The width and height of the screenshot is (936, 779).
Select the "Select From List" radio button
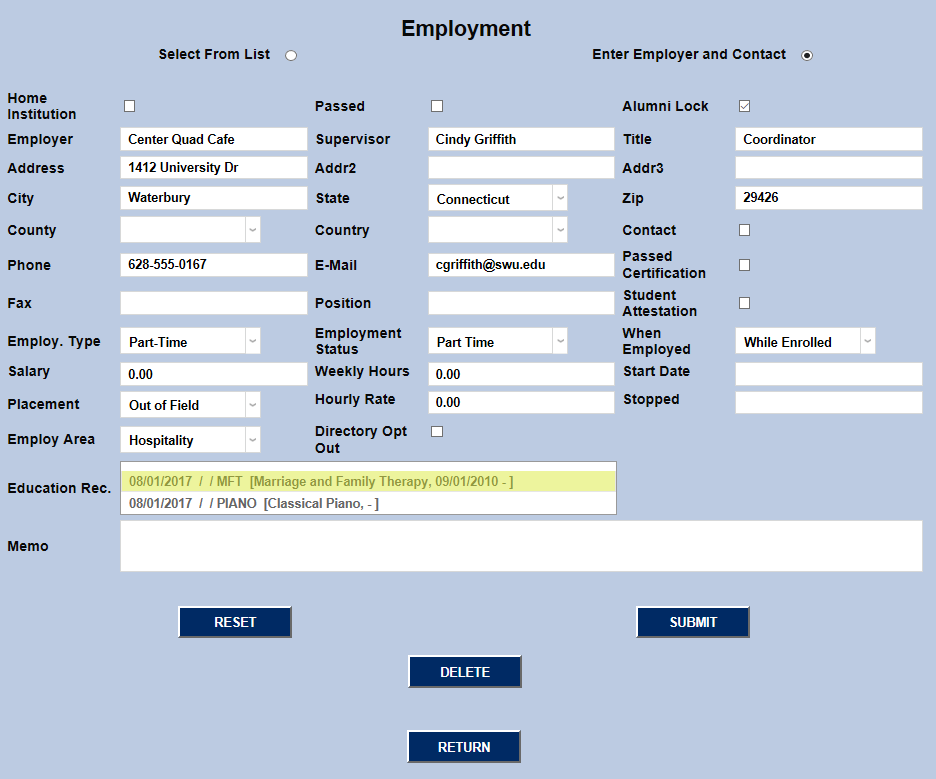point(290,56)
